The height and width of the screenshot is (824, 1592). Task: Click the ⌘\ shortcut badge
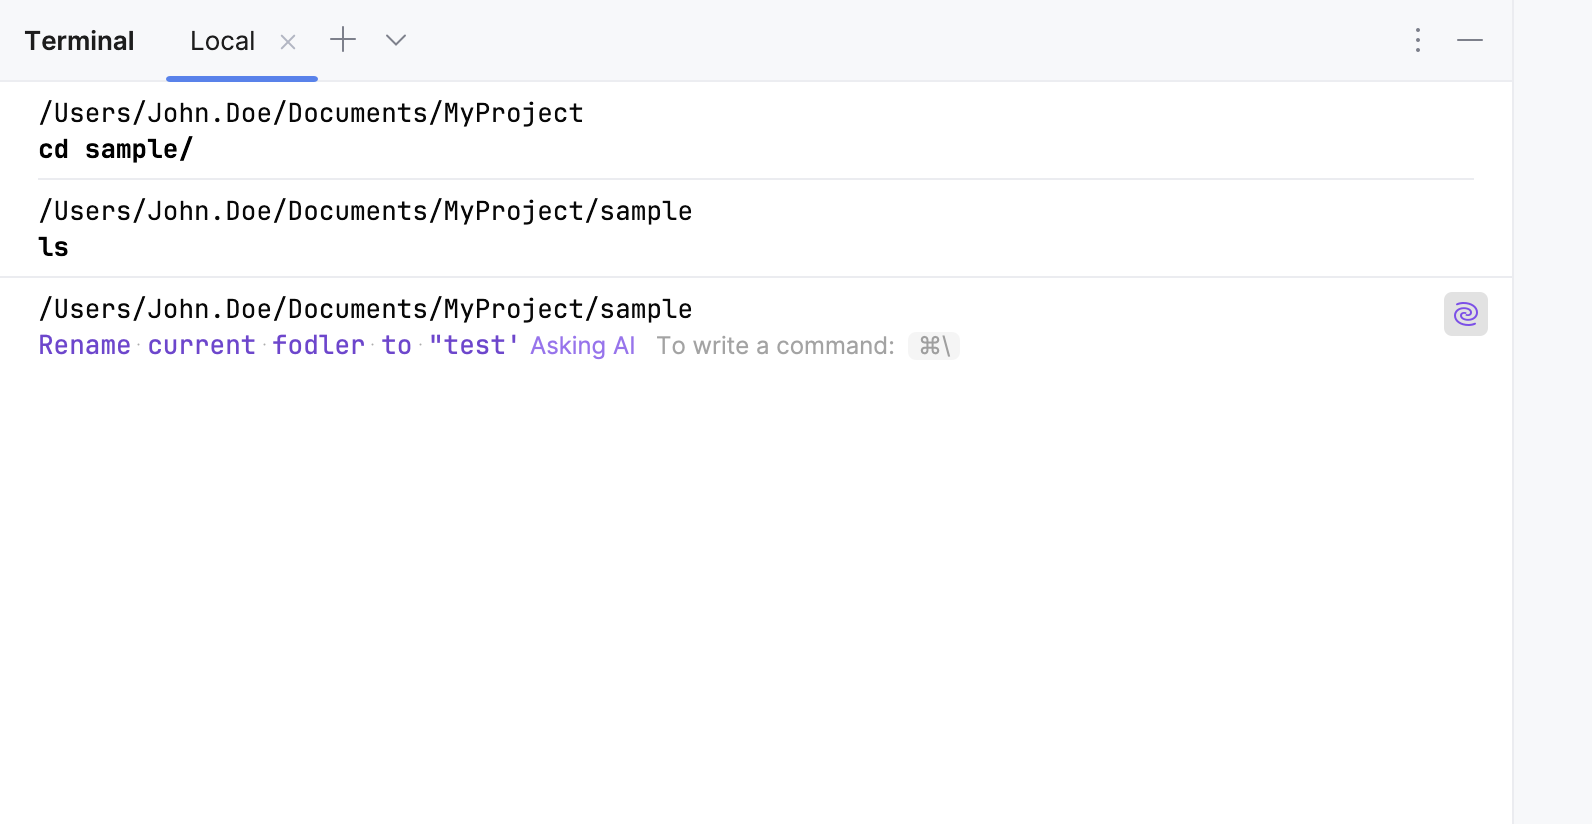click(934, 346)
